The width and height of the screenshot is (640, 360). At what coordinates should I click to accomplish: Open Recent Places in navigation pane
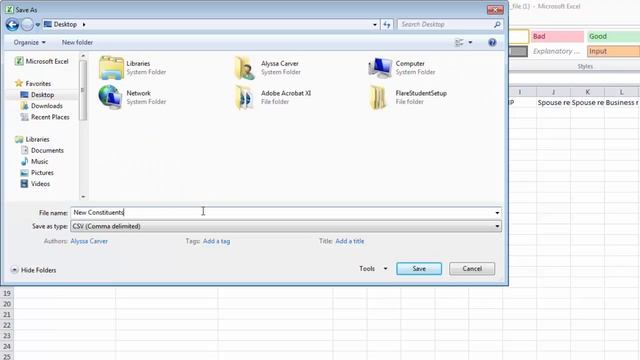[x=45, y=117]
